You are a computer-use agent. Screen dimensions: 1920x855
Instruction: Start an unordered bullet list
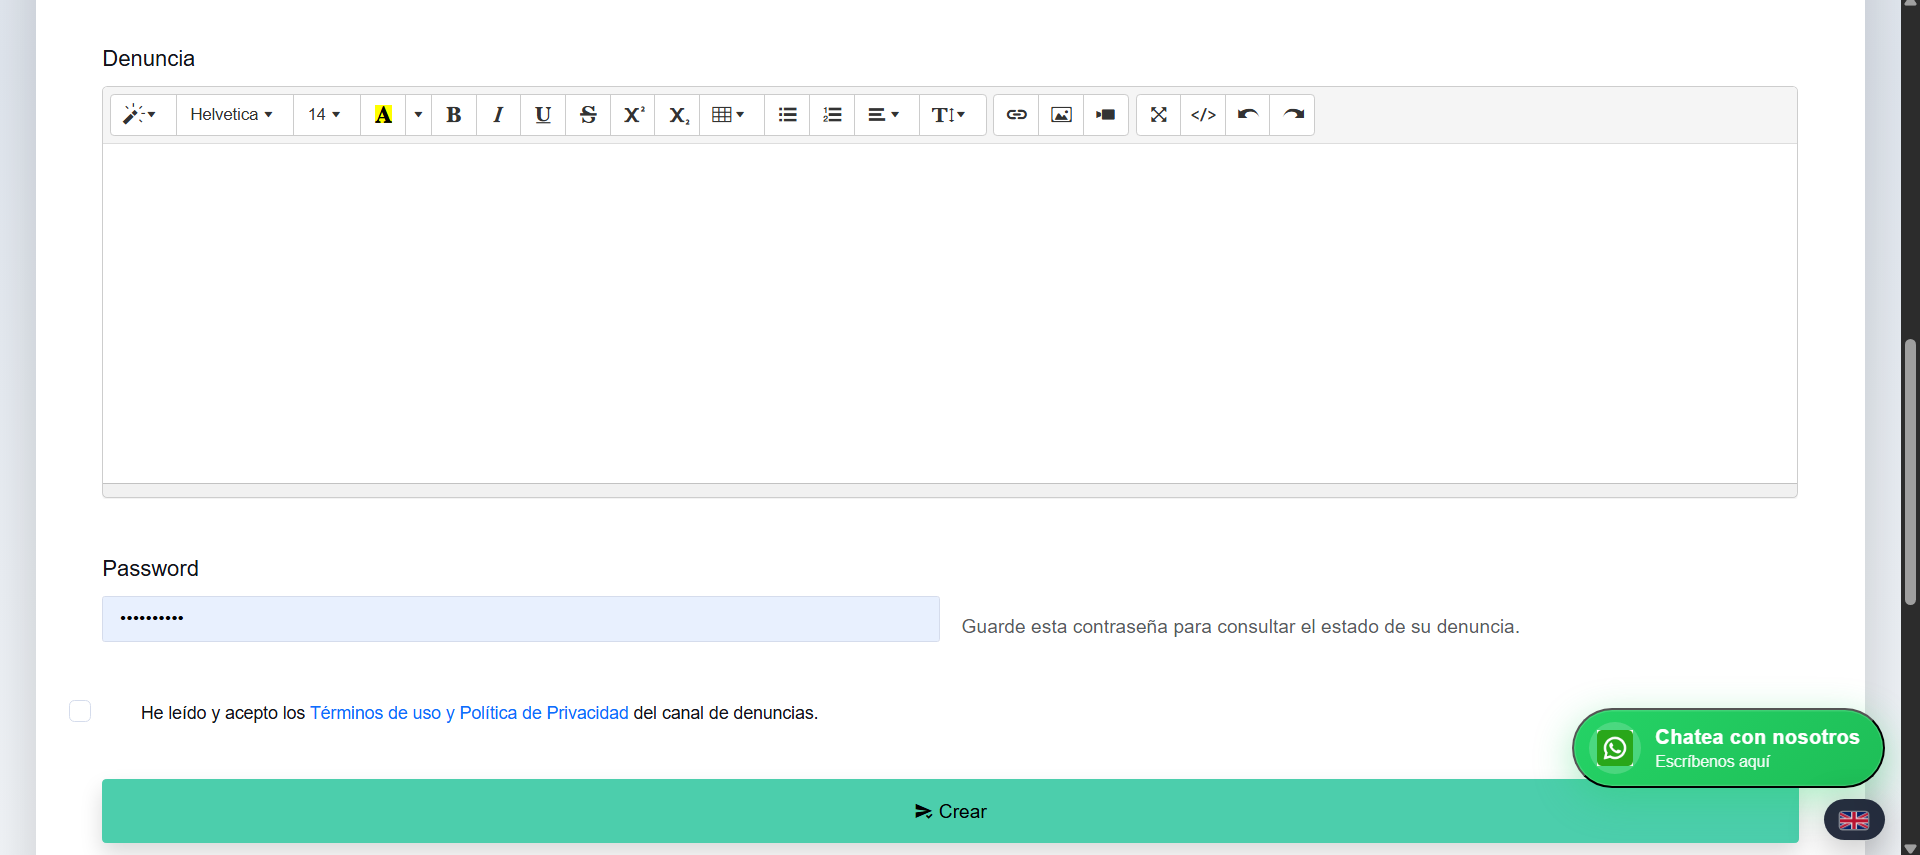pos(787,115)
